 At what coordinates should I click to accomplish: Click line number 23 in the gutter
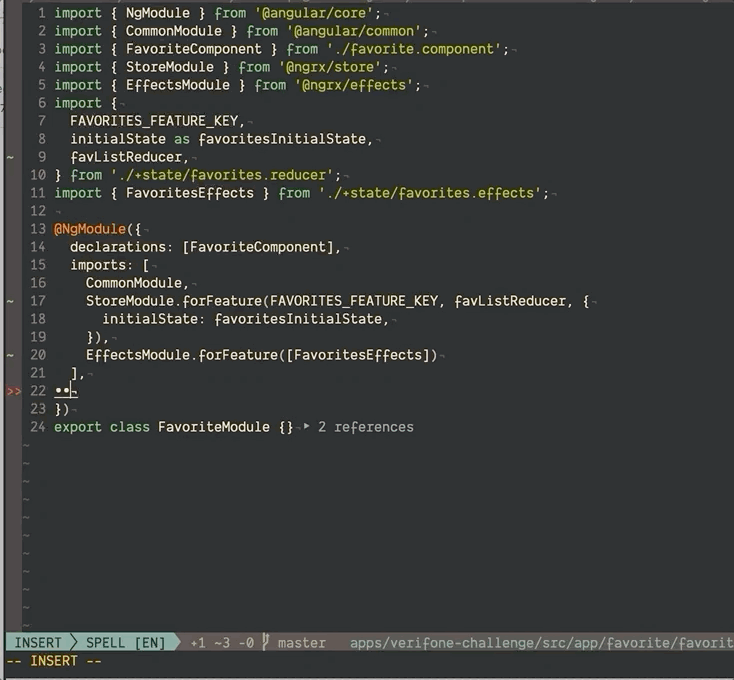coord(38,409)
